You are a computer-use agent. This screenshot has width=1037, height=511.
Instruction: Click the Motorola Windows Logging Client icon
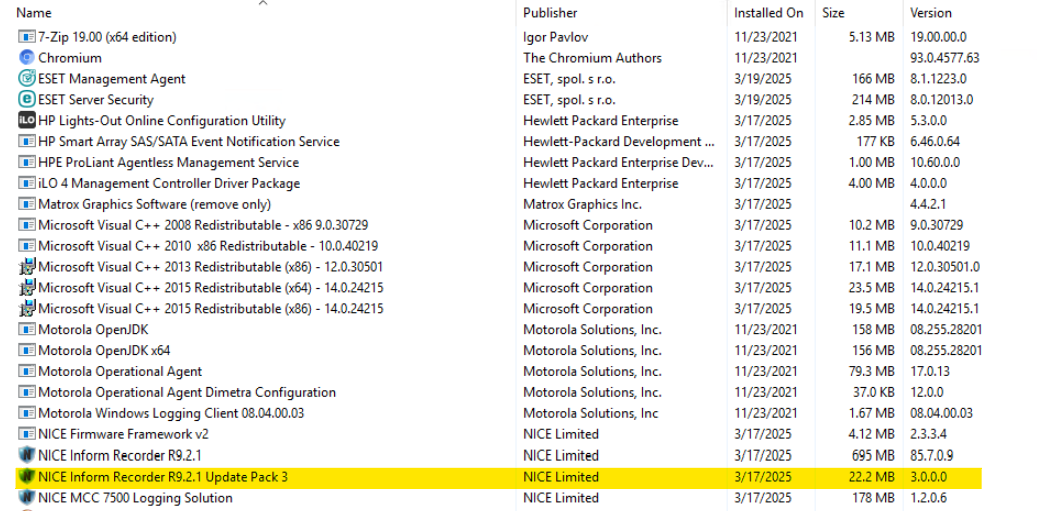pyautogui.click(x=27, y=414)
